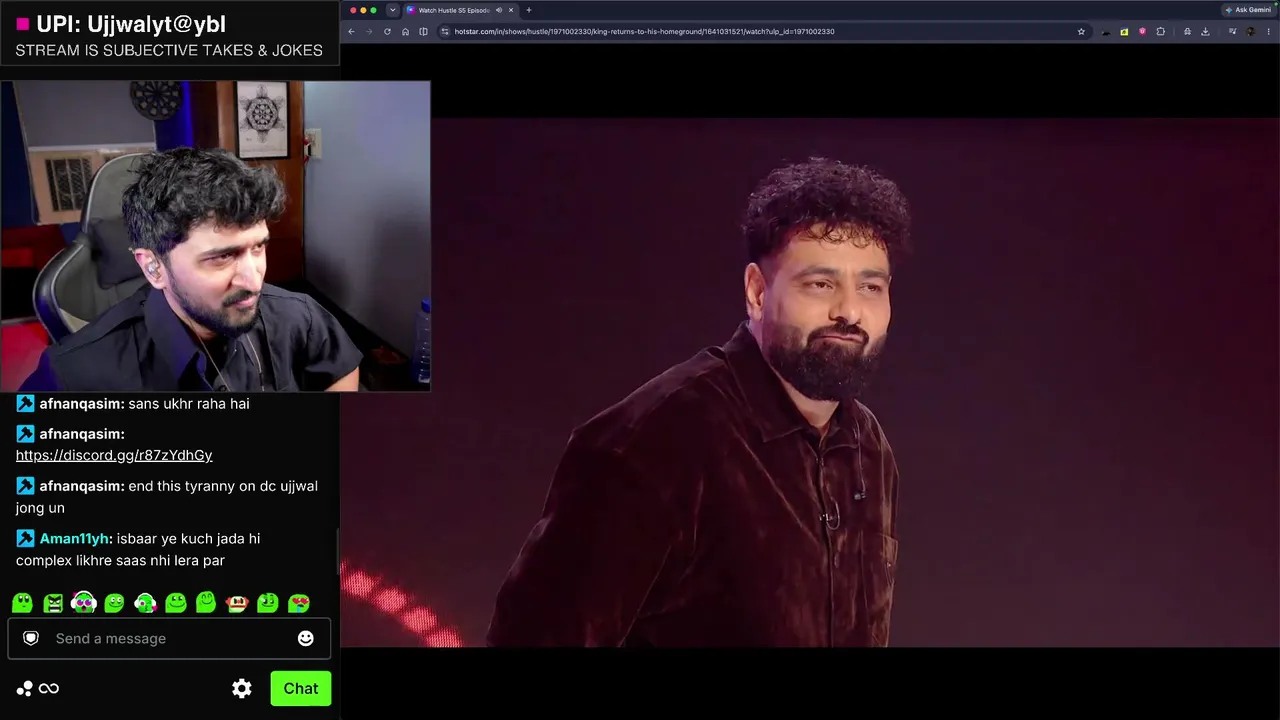This screenshot has height=720, width=1280.
Task: Click the Hotstar video player
Action: point(810,382)
